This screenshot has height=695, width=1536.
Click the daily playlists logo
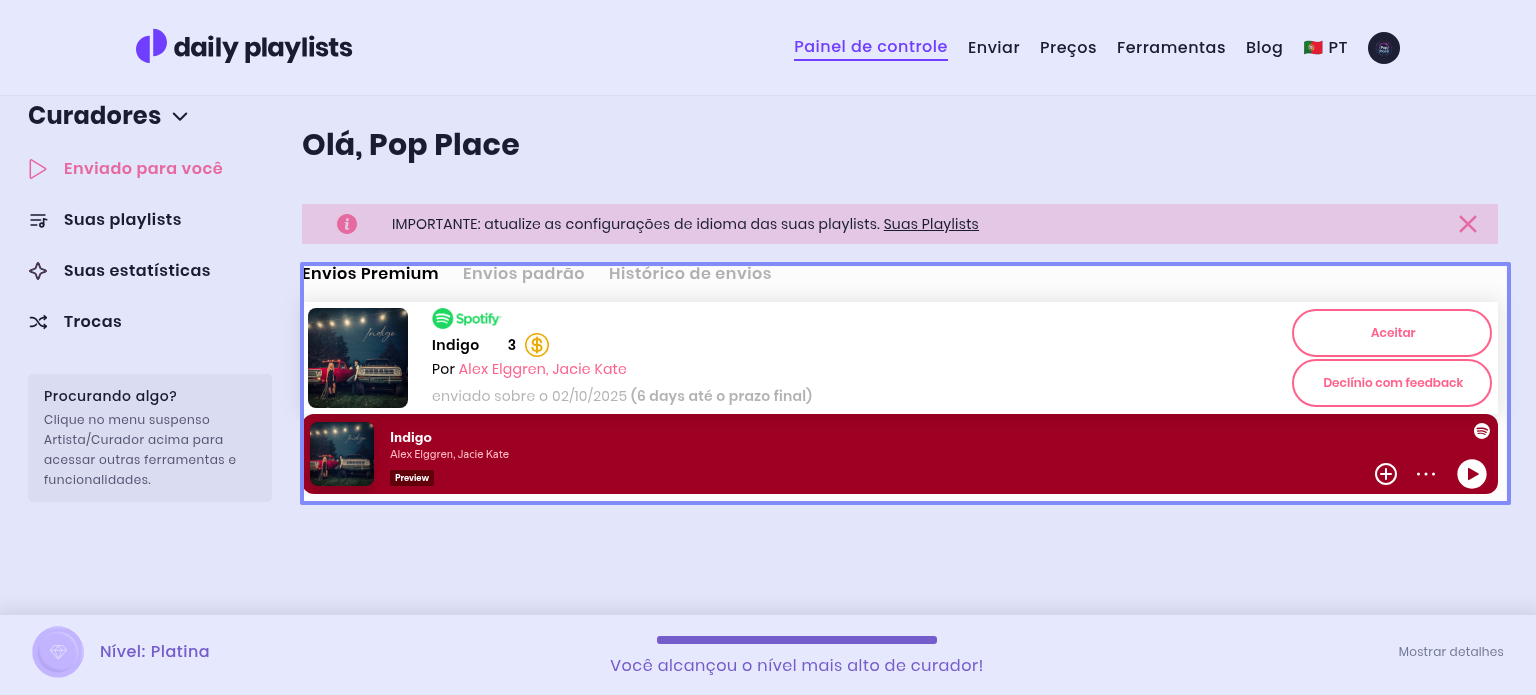tap(244, 47)
